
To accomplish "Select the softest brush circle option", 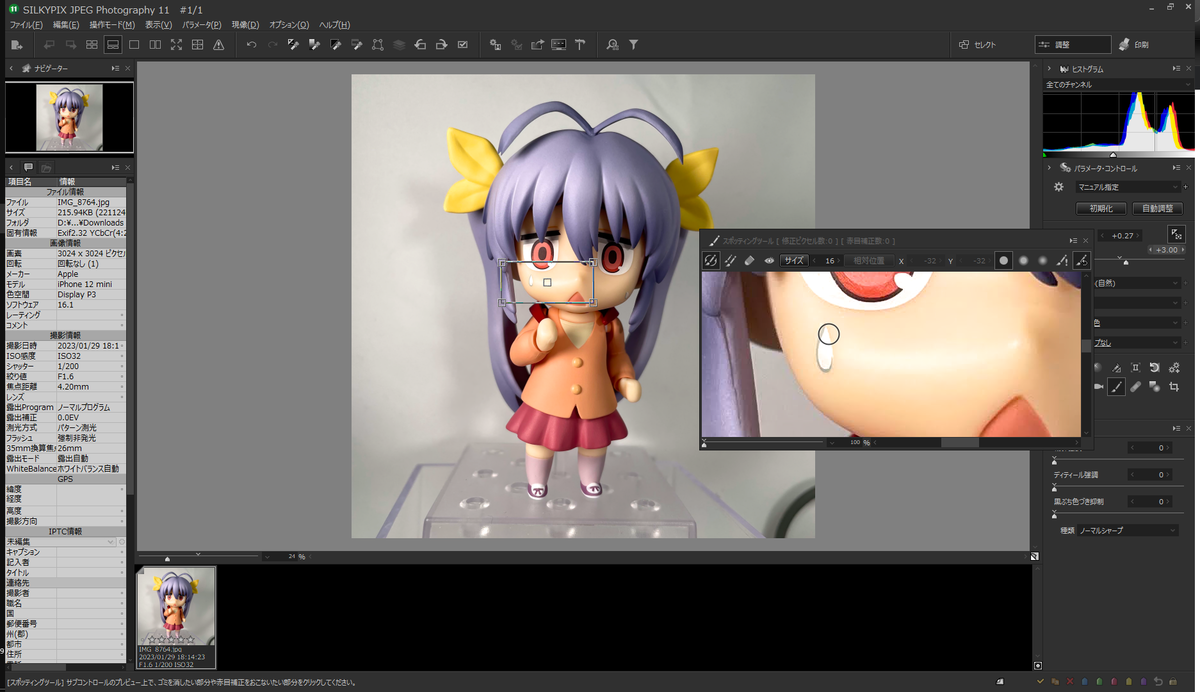I will pos(1042,260).
